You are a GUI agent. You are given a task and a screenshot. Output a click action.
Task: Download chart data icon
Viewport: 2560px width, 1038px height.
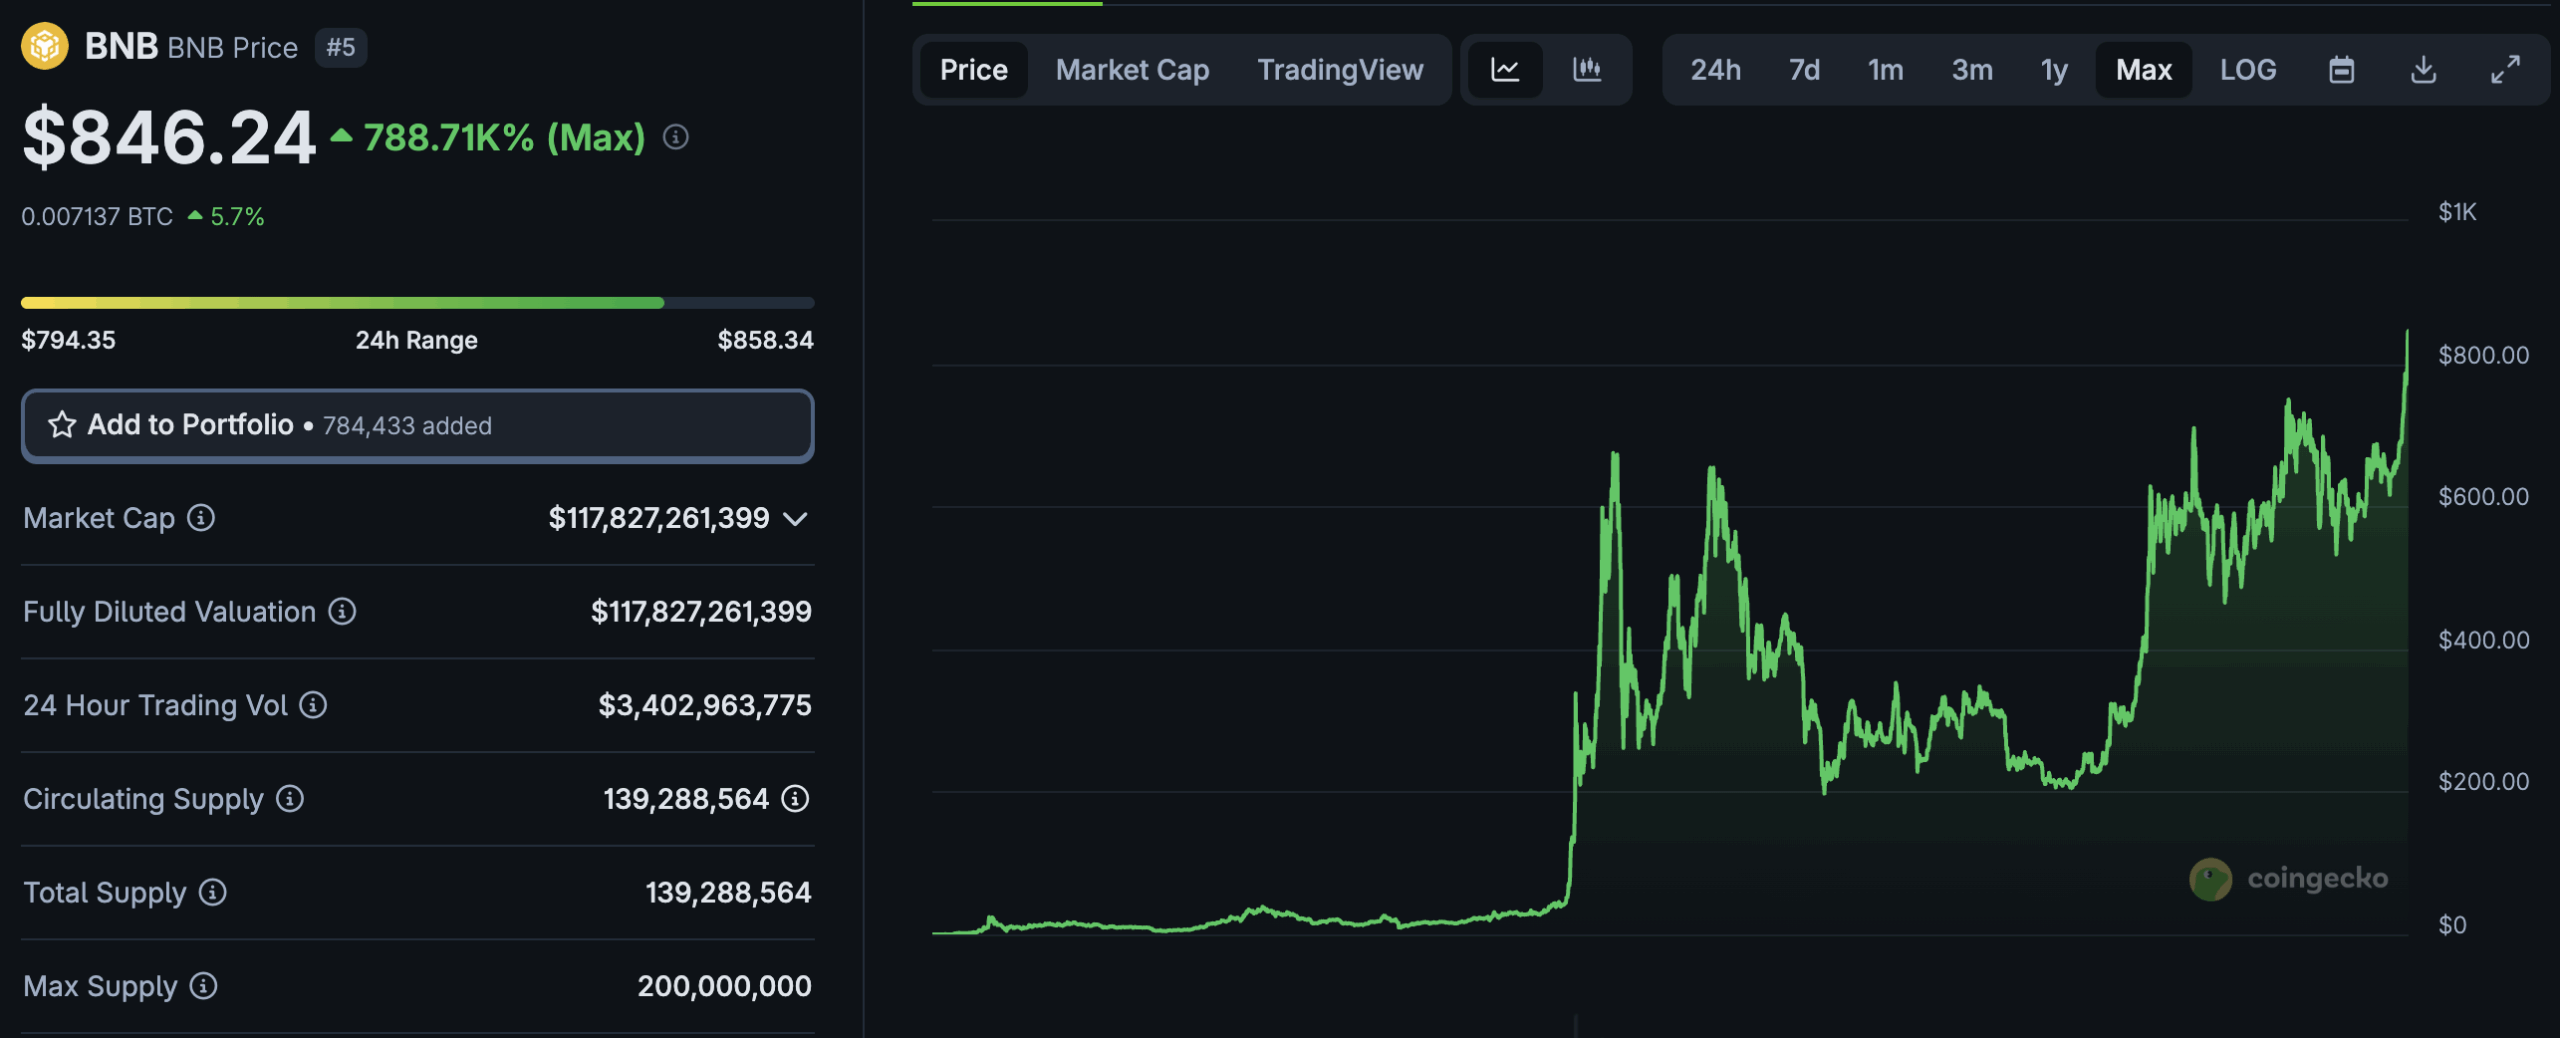pyautogui.click(x=2423, y=70)
